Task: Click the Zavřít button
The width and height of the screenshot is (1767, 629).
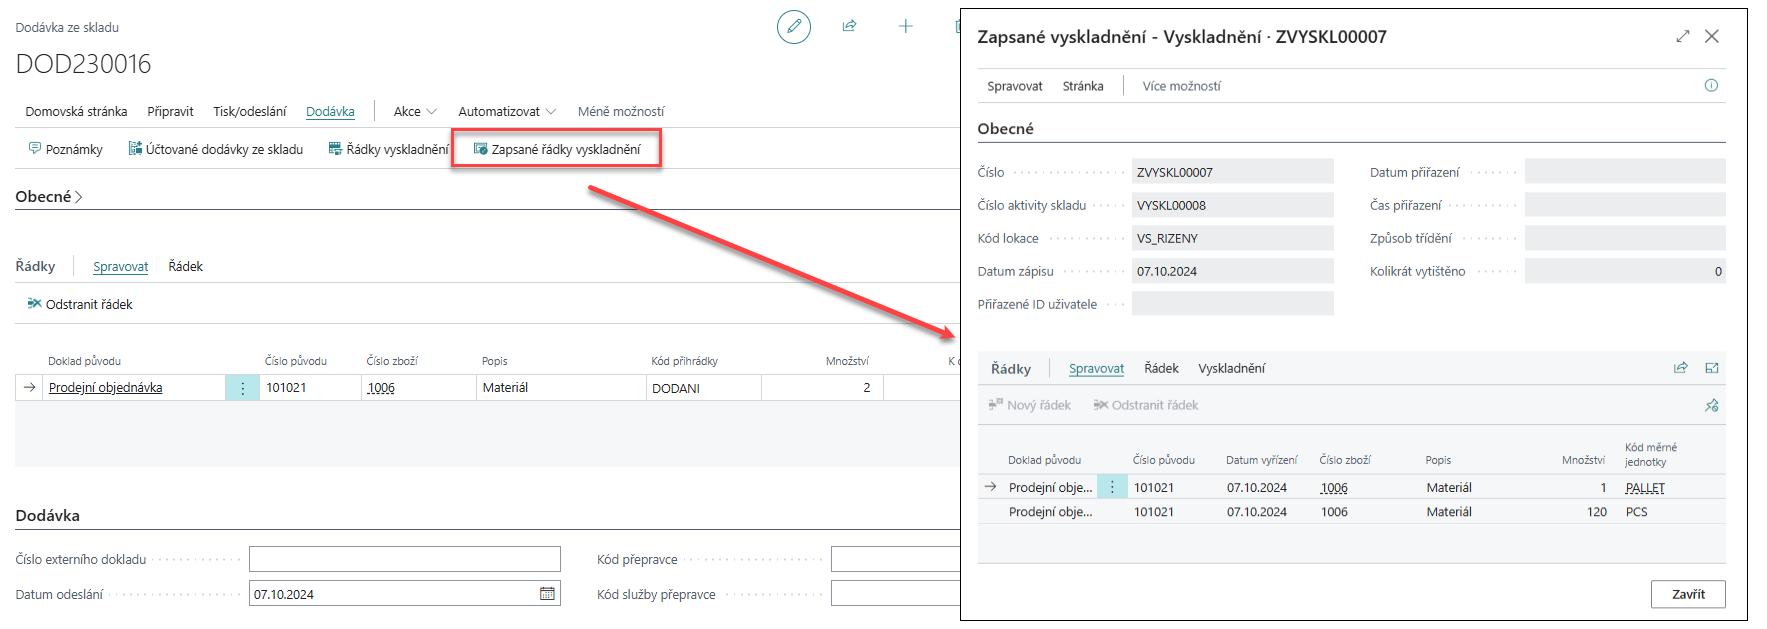Action: point(1687,594)
